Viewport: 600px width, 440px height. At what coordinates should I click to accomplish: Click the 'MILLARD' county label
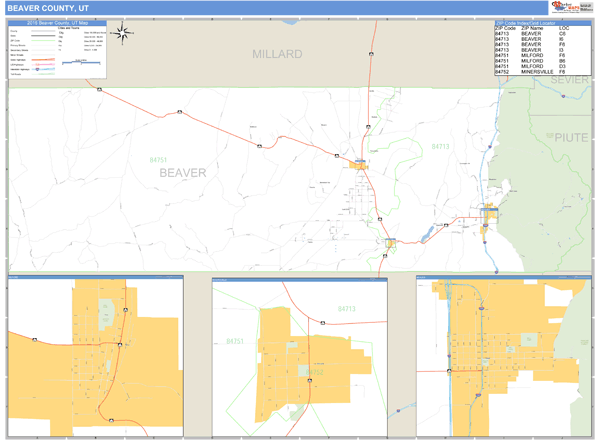[277, 54]
